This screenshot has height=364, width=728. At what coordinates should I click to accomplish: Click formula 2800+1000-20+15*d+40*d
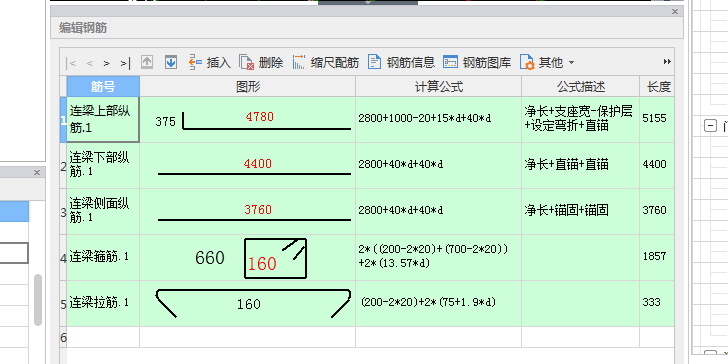[x=424, y=118]
